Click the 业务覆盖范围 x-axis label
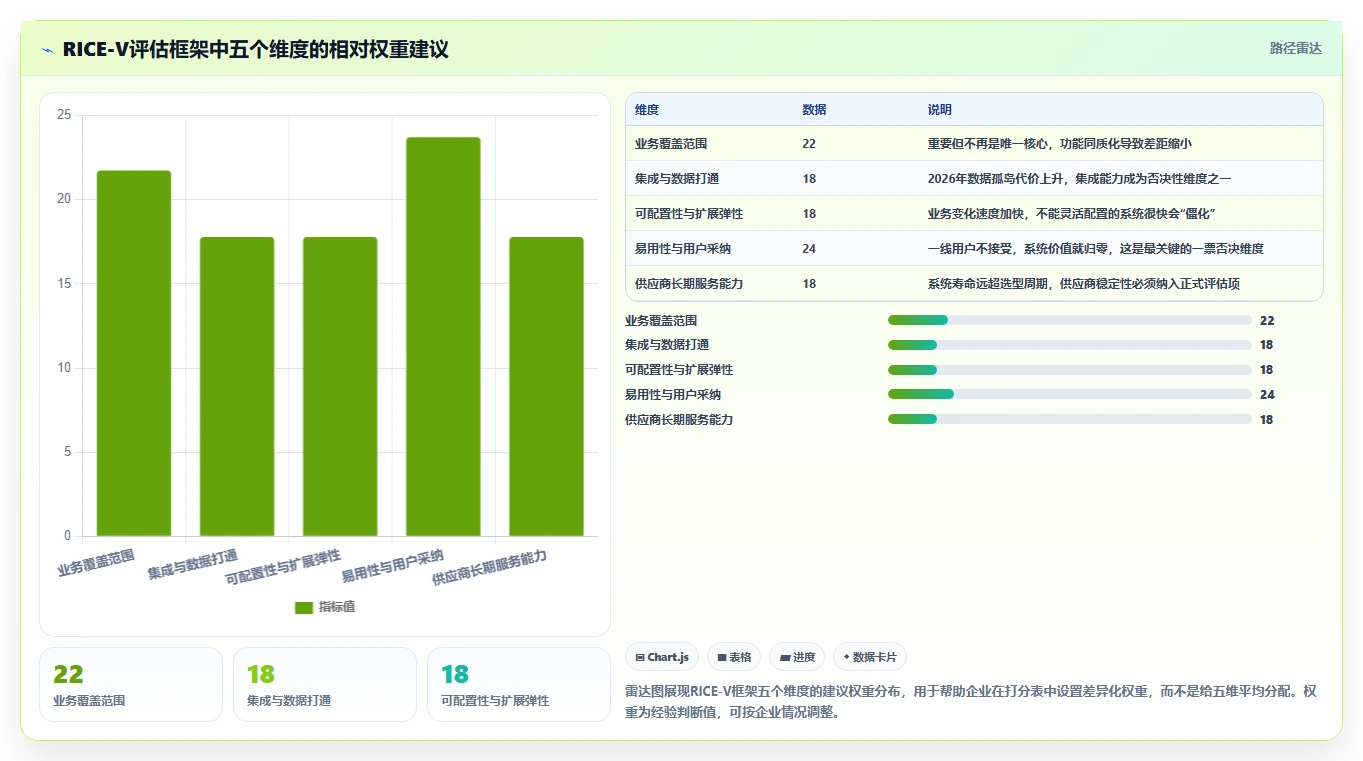This screenshot has height=761, width=1363. 96,562
